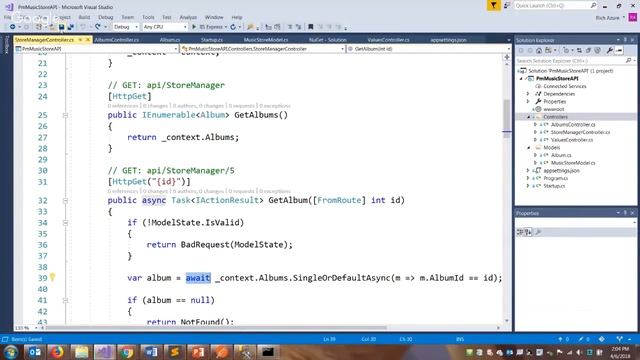The image size is (640, 360).
Task: Close the StoreManagerController.cs tab
Action: (x=88, y=40)
